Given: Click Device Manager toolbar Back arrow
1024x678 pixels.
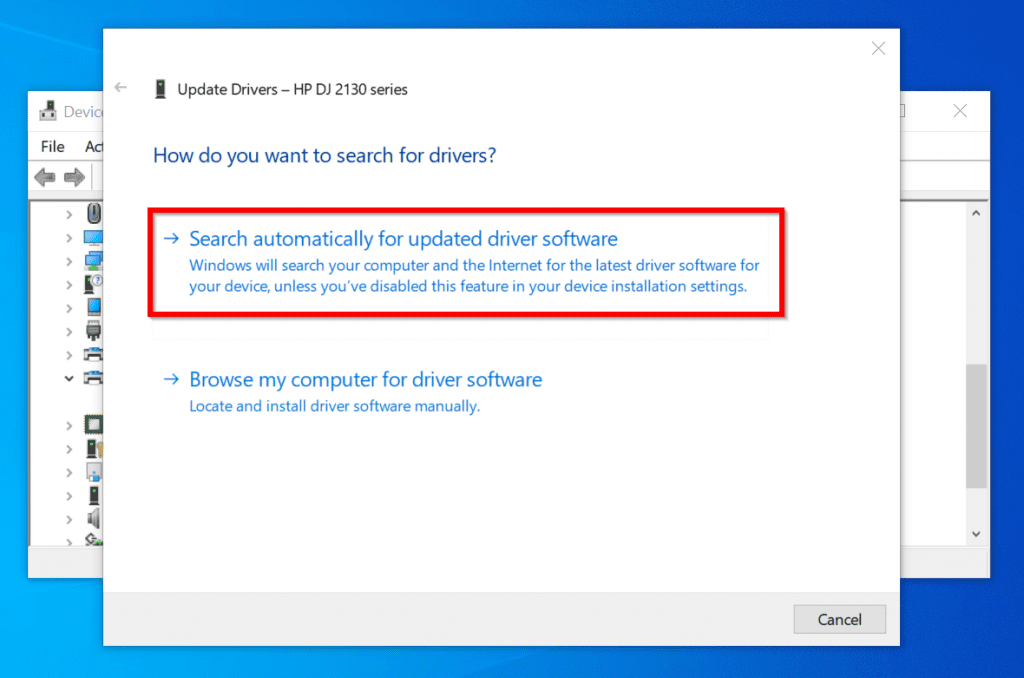Looking at the screenshot, I should (45, 177).
